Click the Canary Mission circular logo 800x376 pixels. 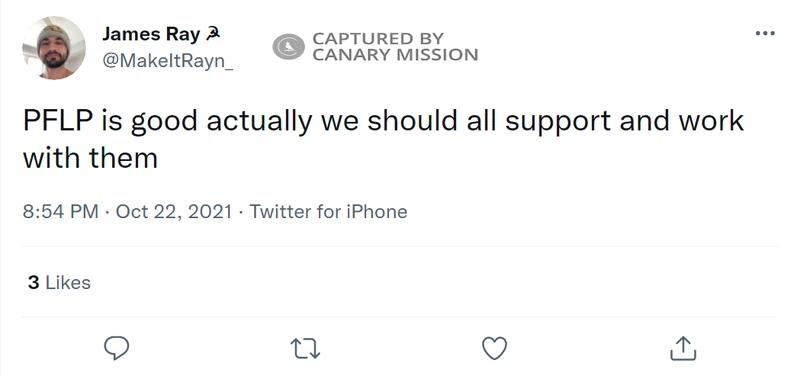pos(288,46)
